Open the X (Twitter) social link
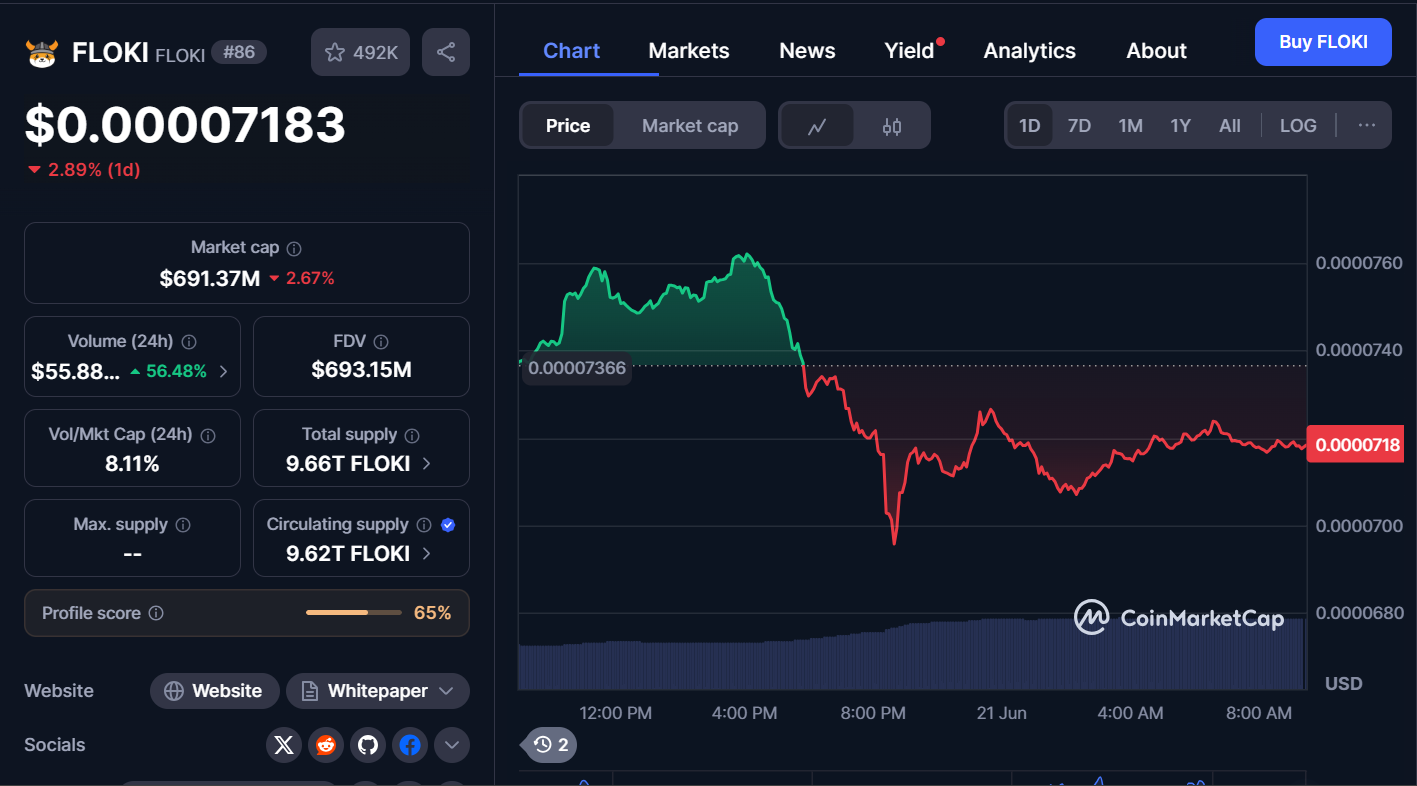Screen dimensions: 1417x786 tap(284, 745)
